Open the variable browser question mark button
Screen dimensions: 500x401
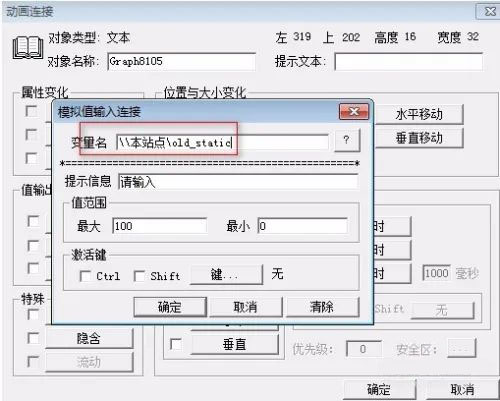(x=347, y=140)
